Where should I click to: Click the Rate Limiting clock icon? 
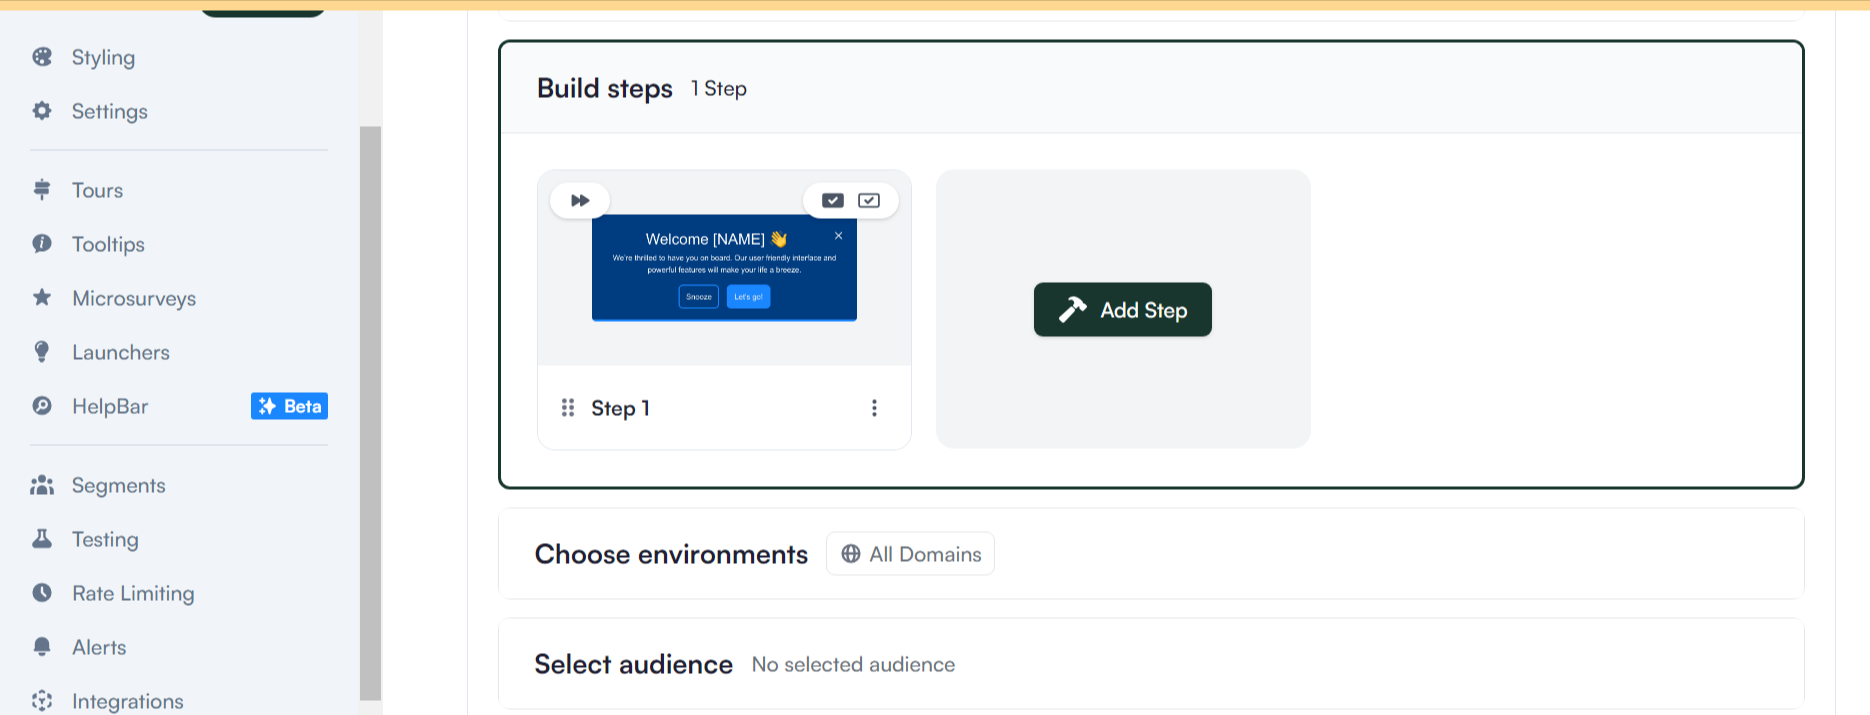click(42, 593)
